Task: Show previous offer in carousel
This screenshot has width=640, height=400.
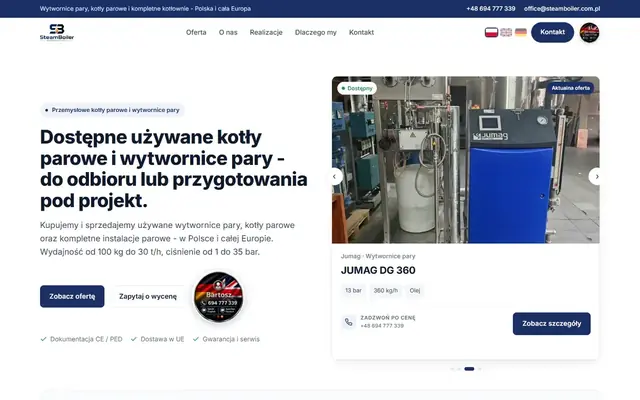Action: tap(335, 176)
